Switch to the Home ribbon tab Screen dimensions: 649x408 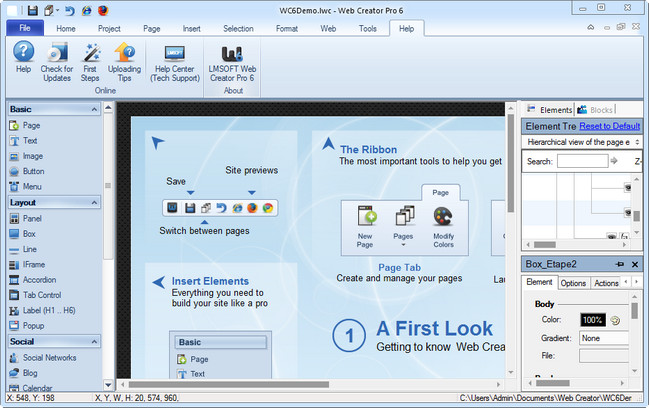coord(66,29)
